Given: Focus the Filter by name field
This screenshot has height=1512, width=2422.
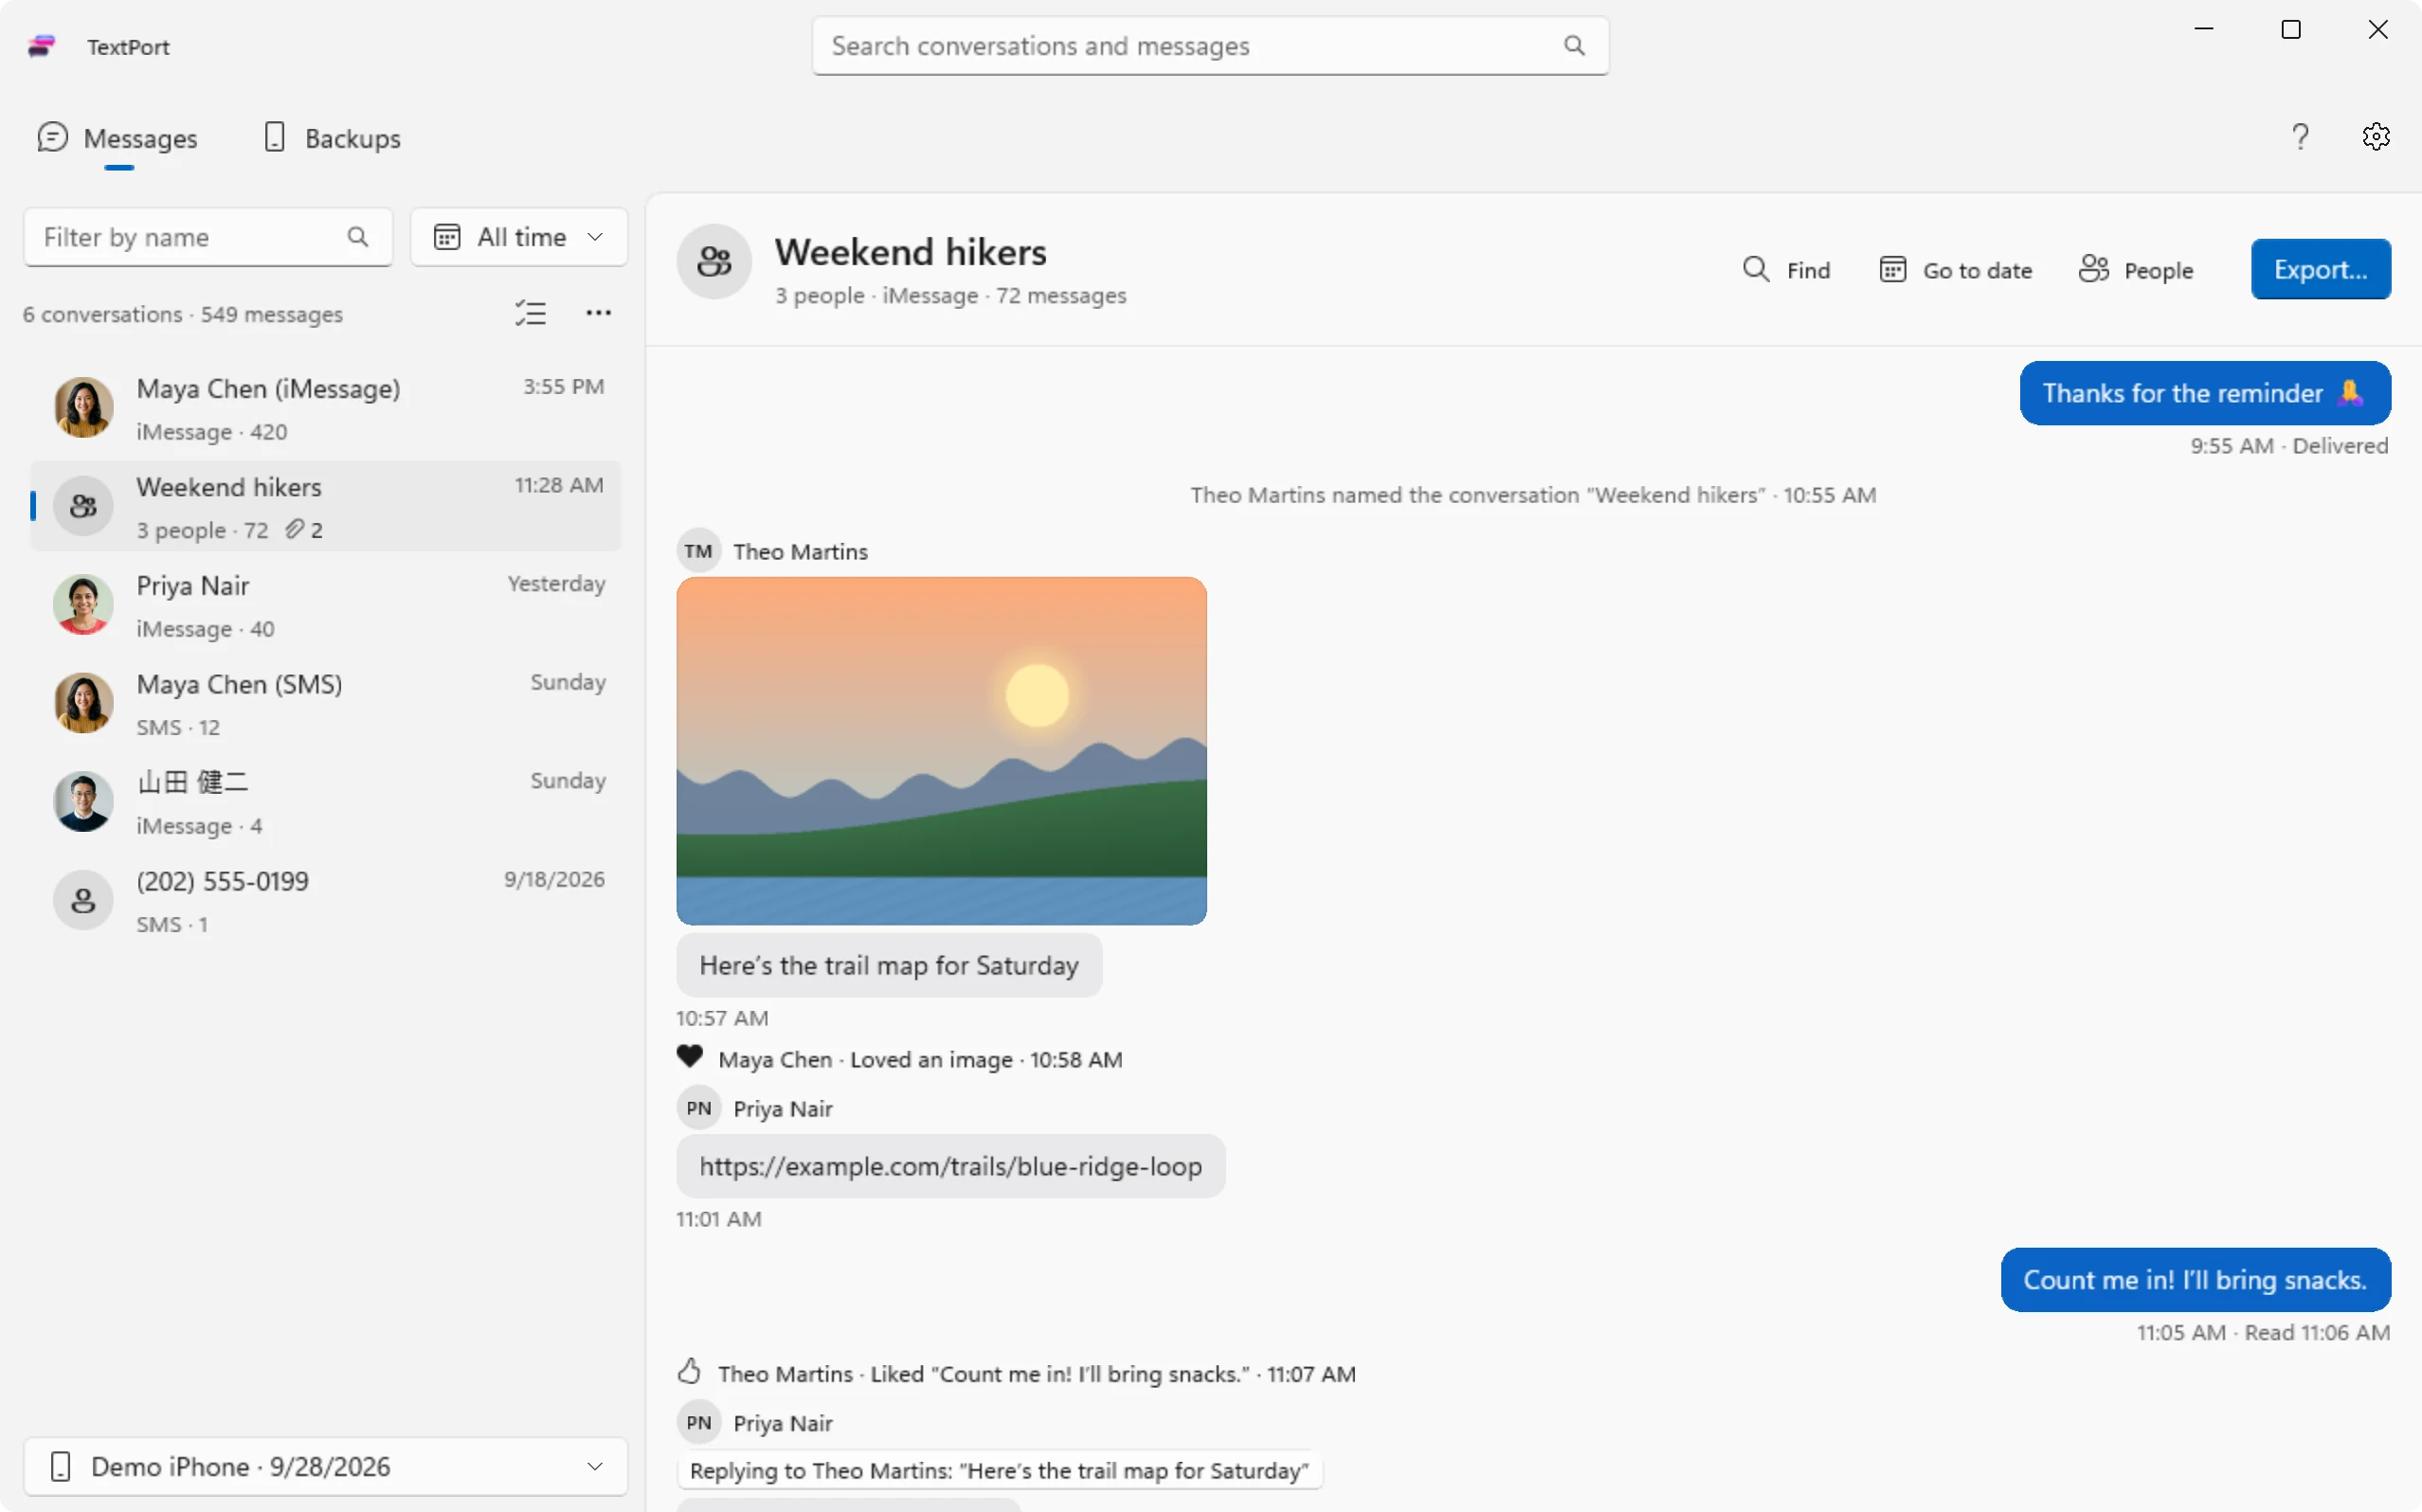Looking at the screenshot, I should pyautogui.click(x=208, y=237).
